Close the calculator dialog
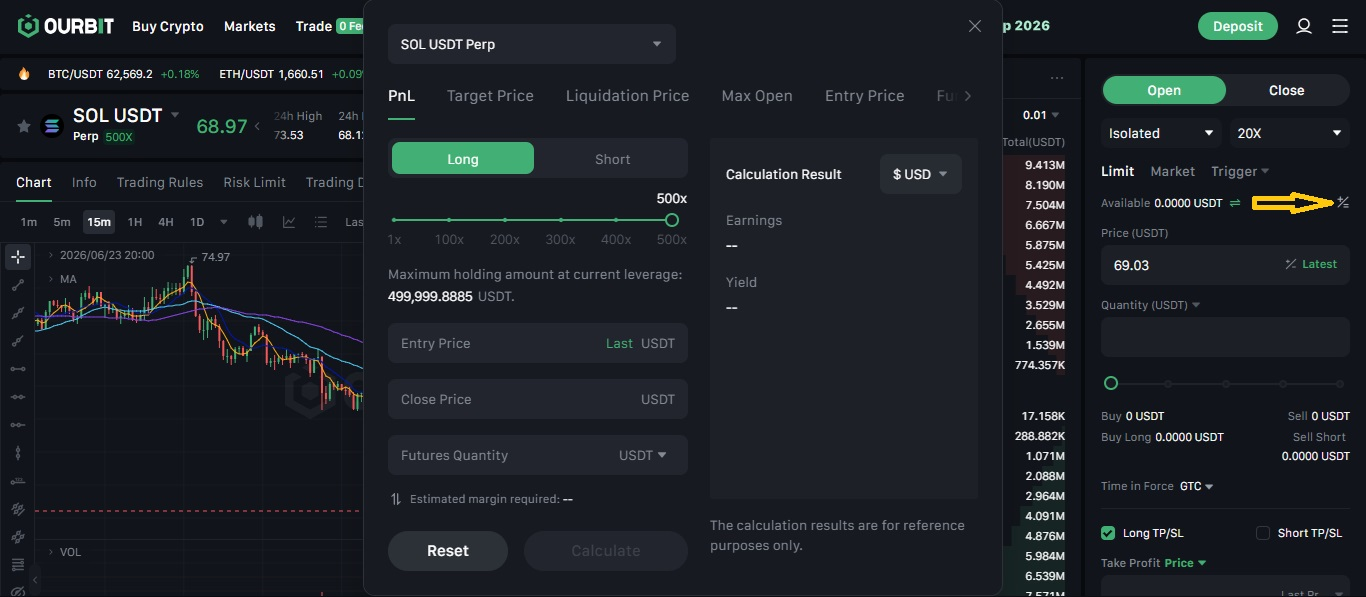 pos(975,26)
